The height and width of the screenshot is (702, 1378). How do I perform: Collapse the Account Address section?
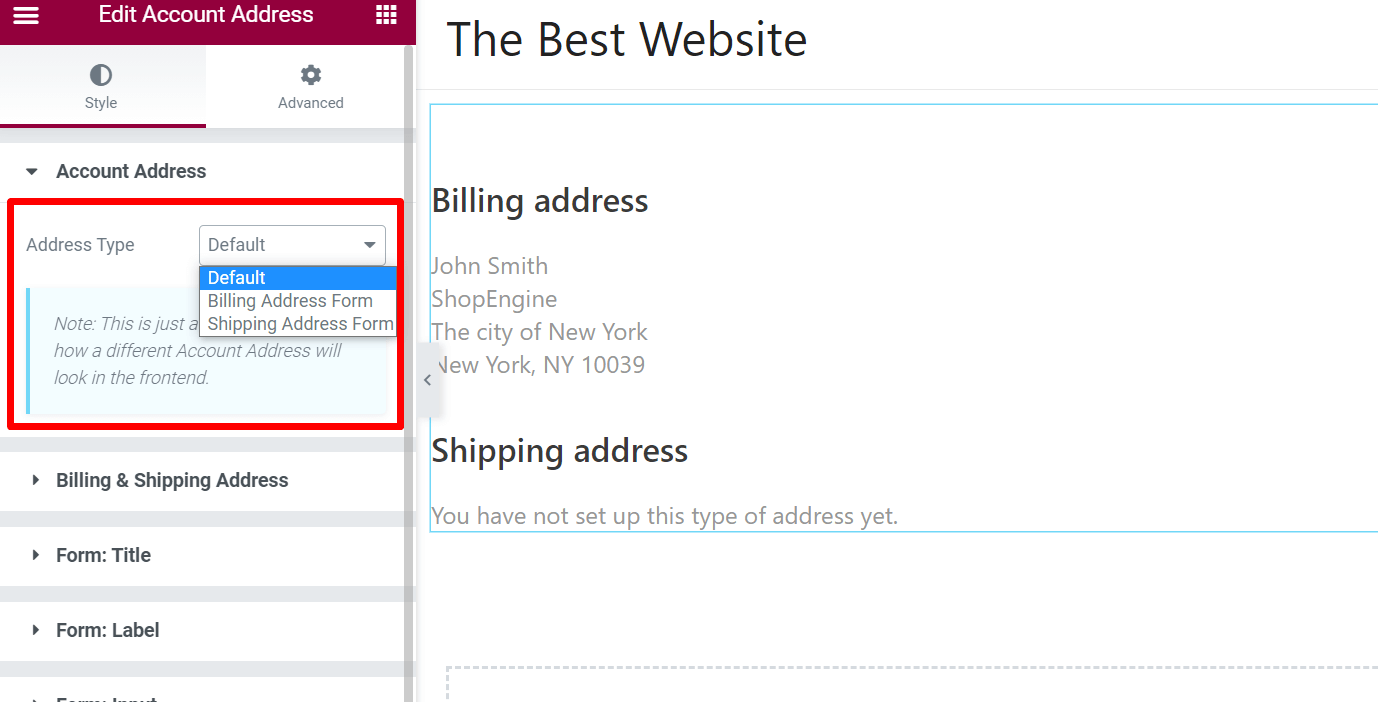point(131,171)
